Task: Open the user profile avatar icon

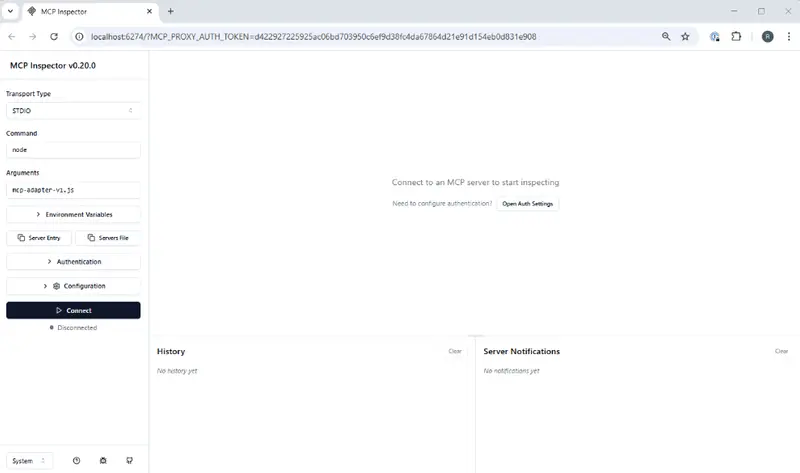Action: [767, 37]
